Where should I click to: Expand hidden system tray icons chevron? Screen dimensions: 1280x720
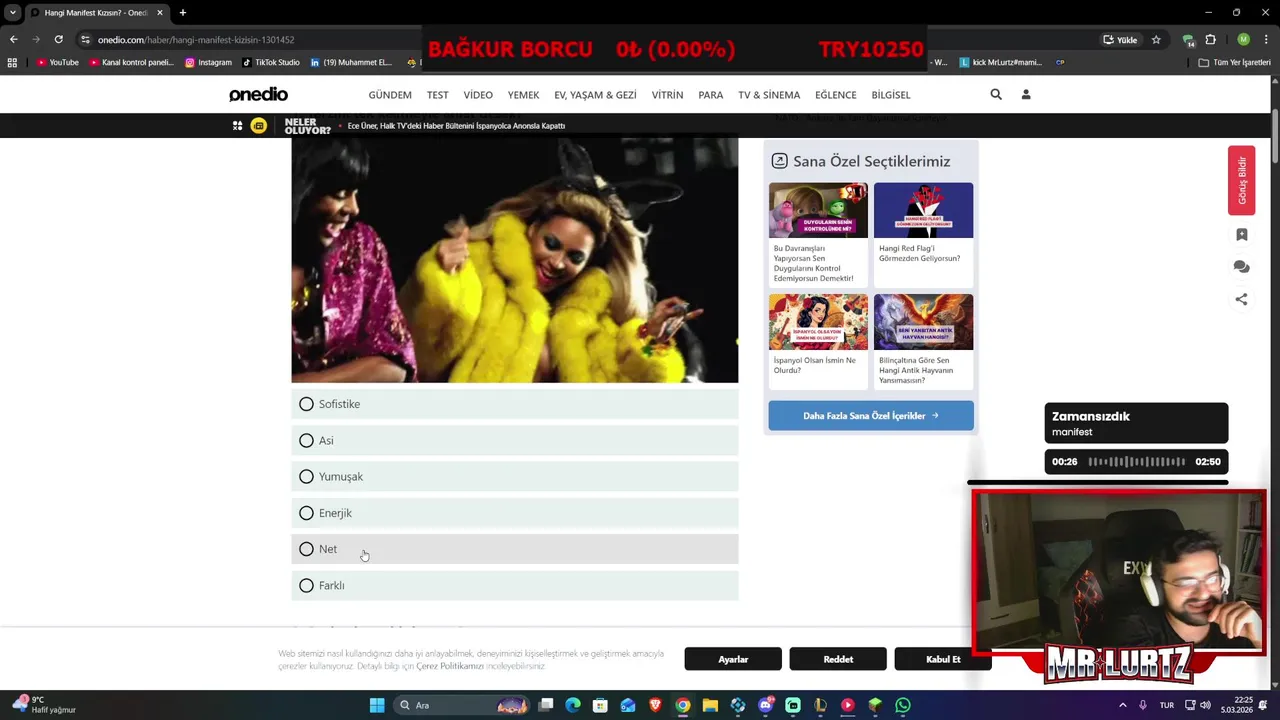tap(1122, 705)
